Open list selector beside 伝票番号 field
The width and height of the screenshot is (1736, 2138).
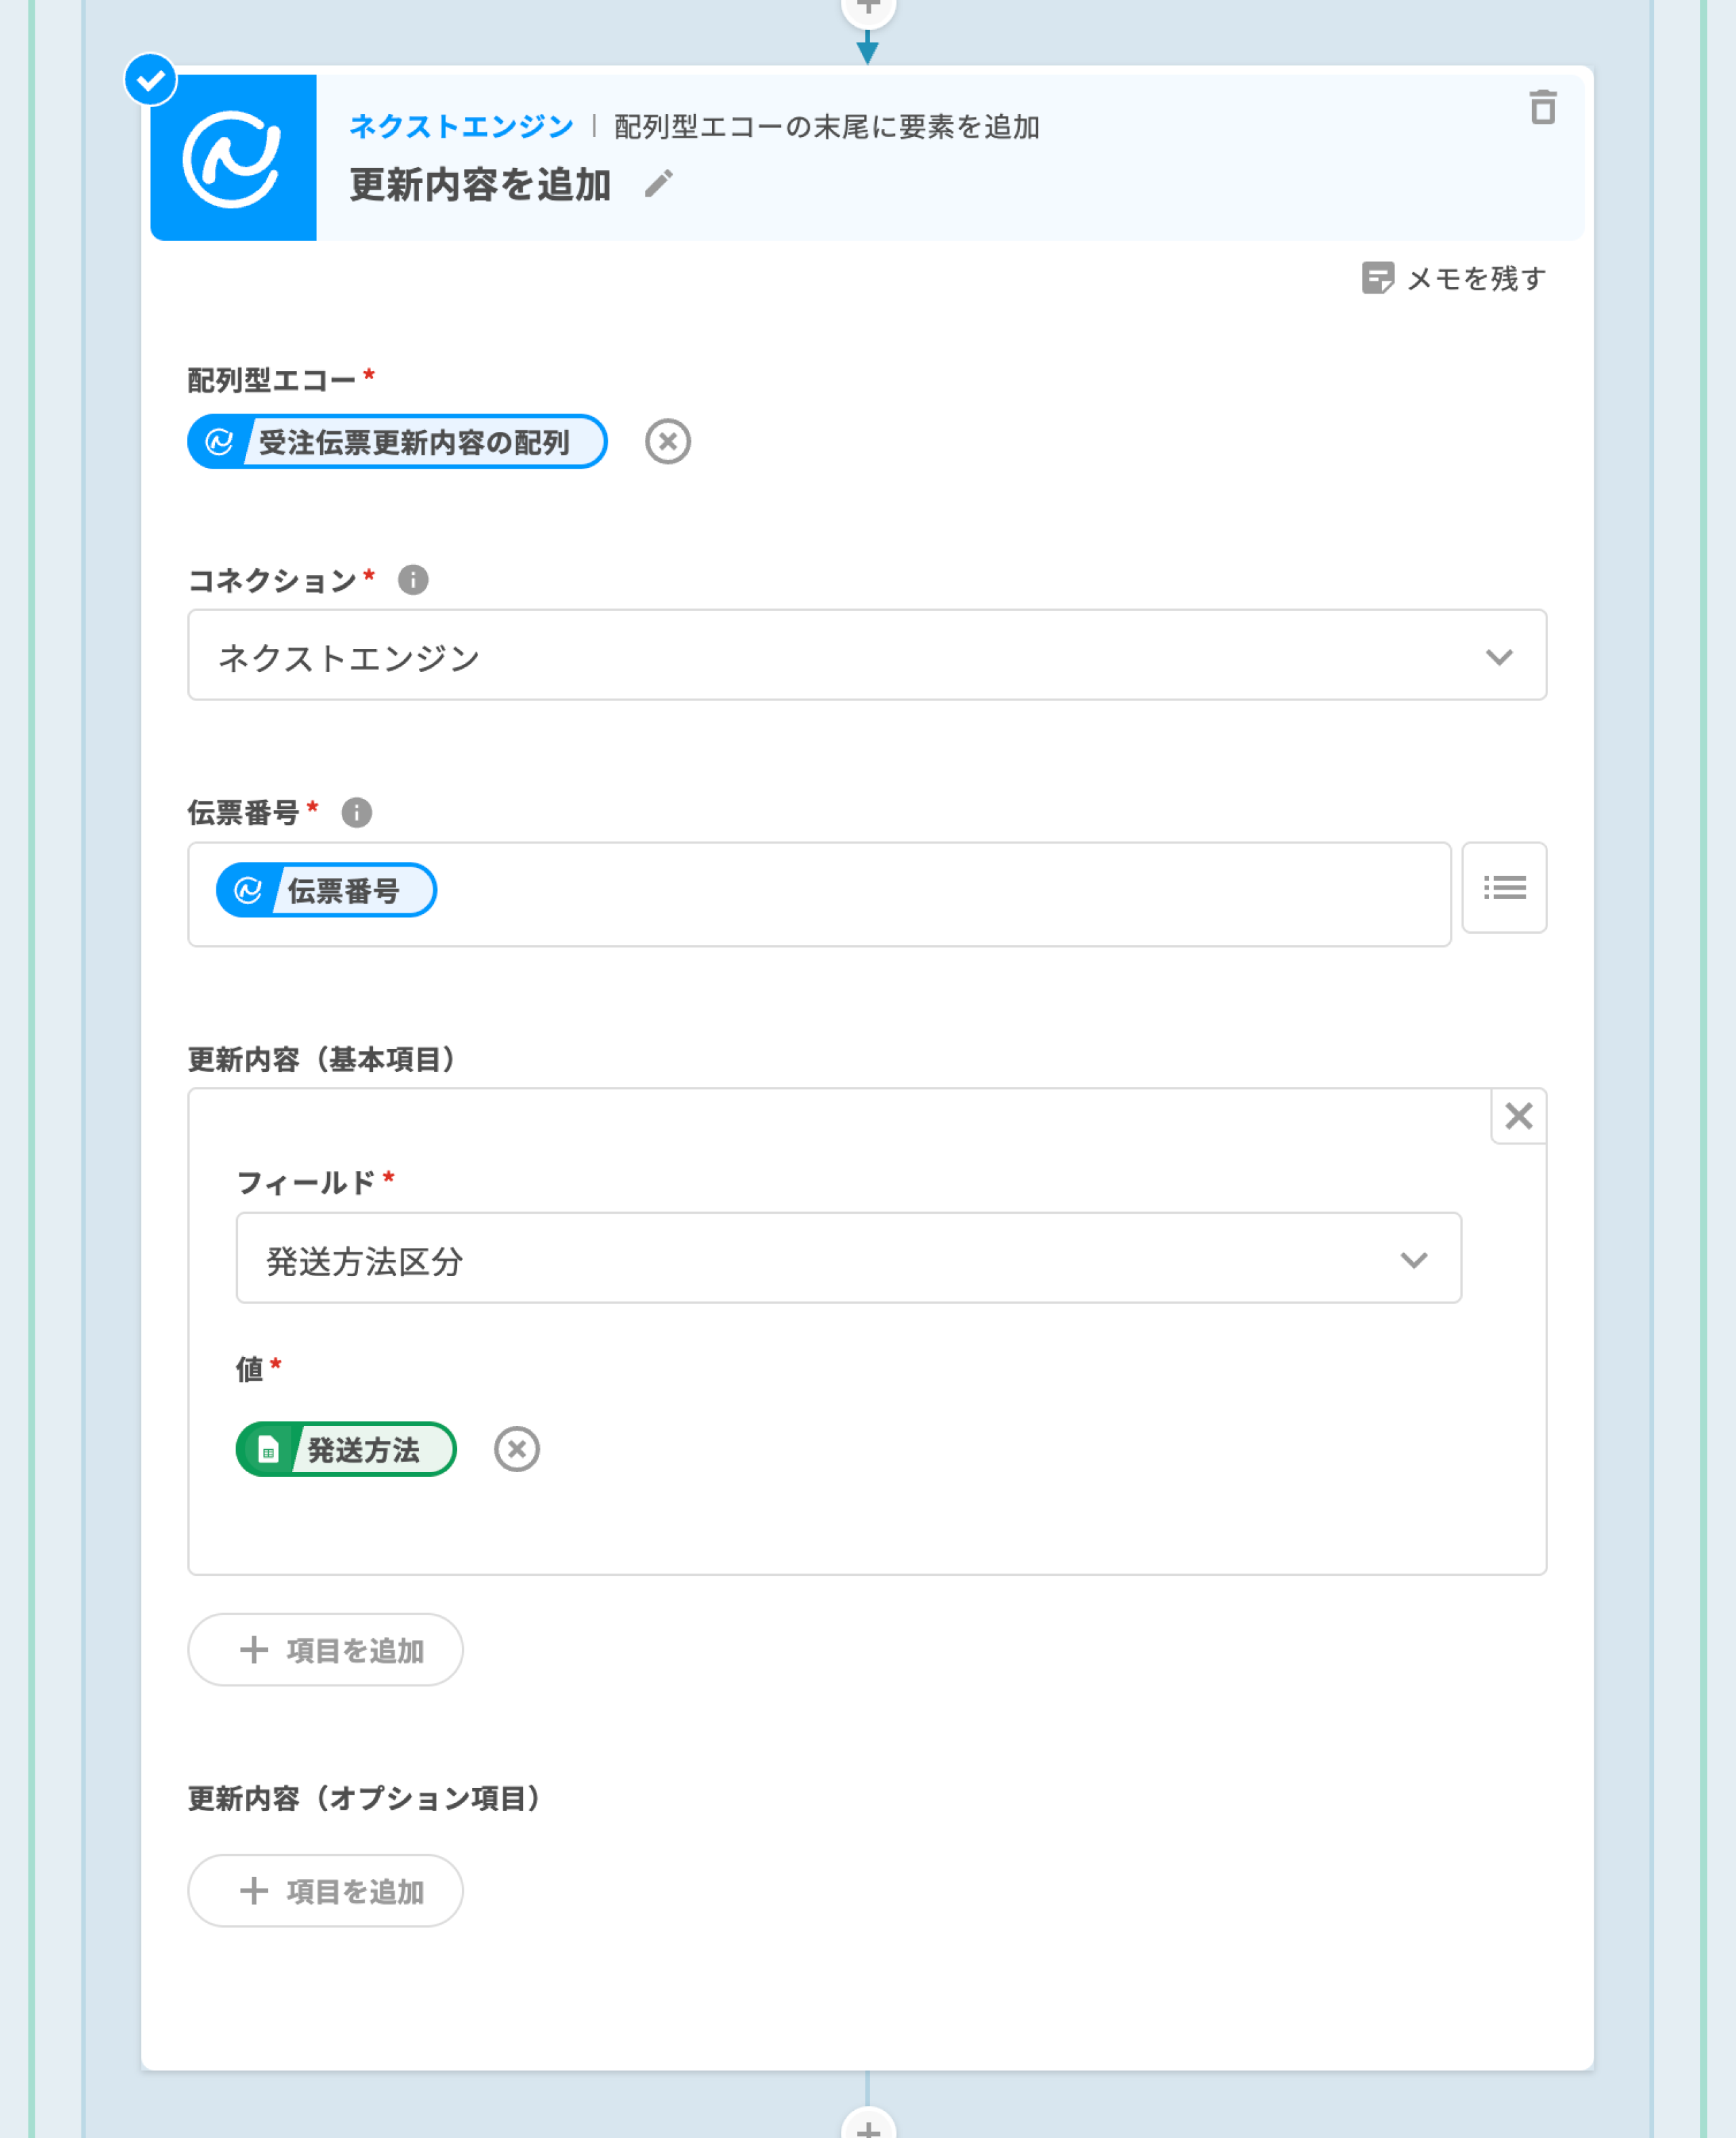pos(1503,888)
